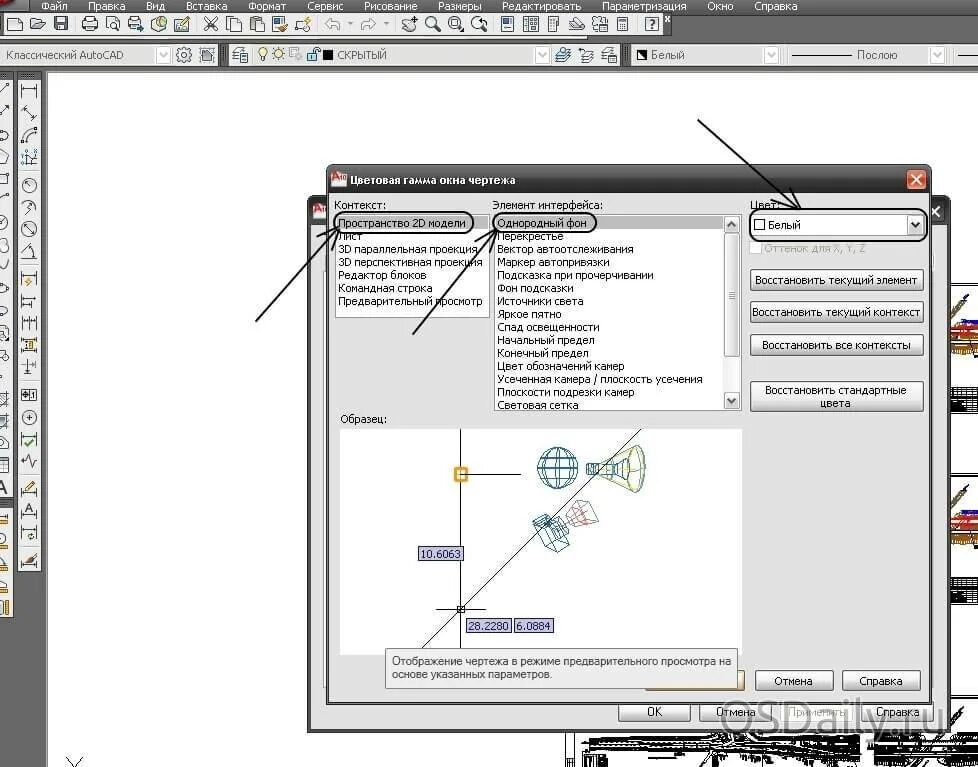Select the Cut scissors icon

point(211,24)
